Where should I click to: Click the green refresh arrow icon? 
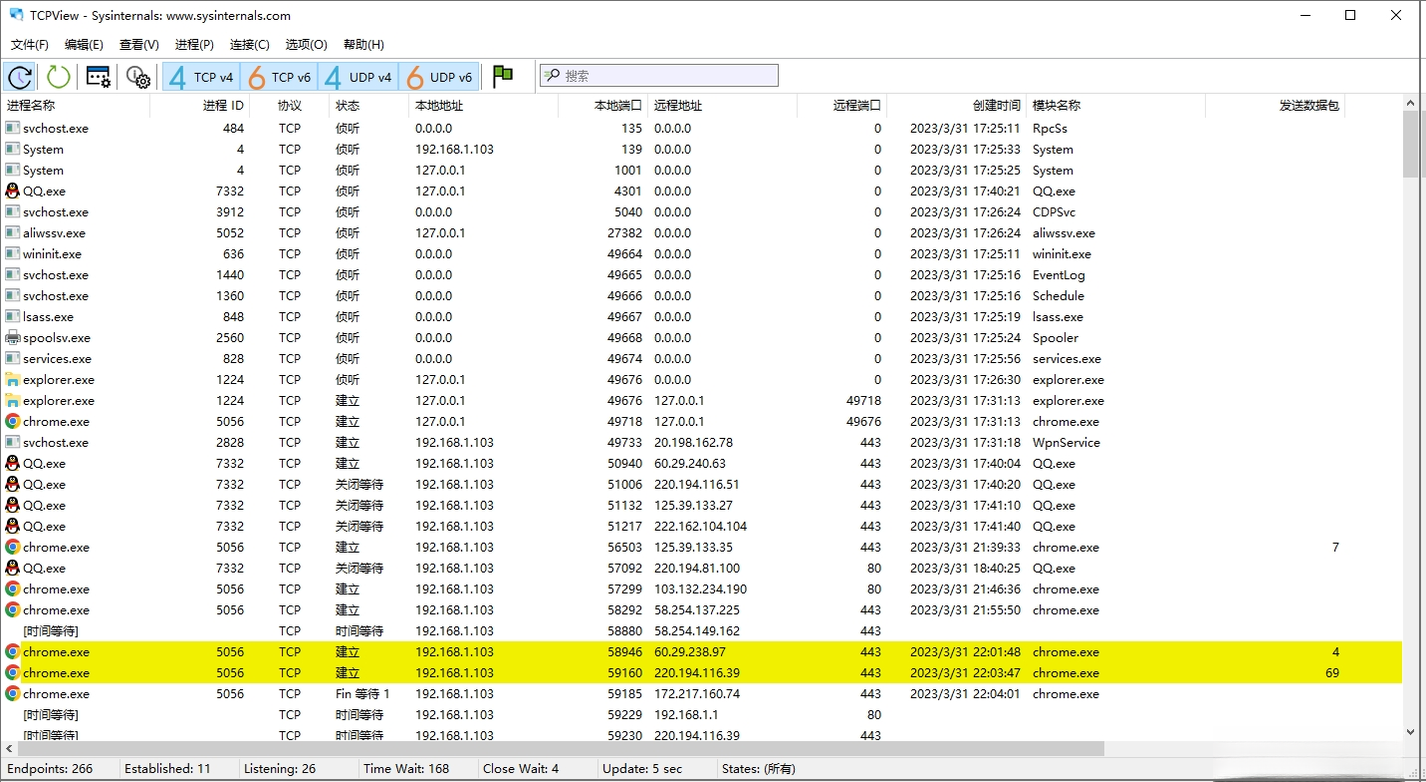coord(58,76)
